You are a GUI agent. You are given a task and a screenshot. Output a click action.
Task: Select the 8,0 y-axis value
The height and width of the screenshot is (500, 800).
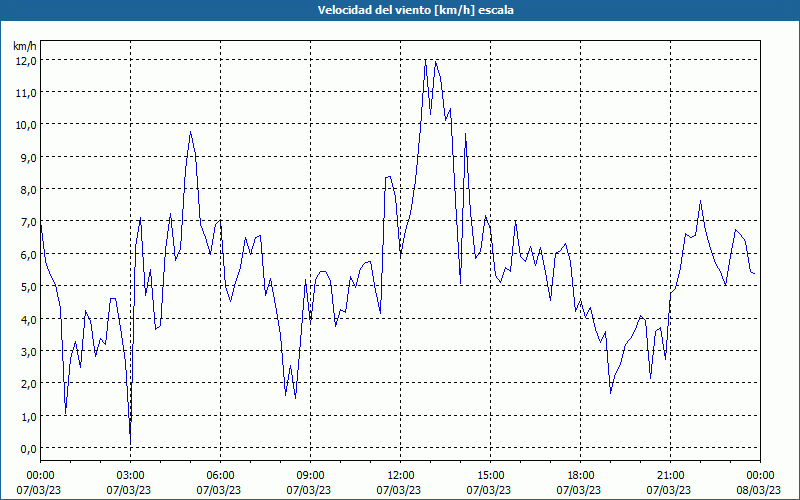(28, 190)
